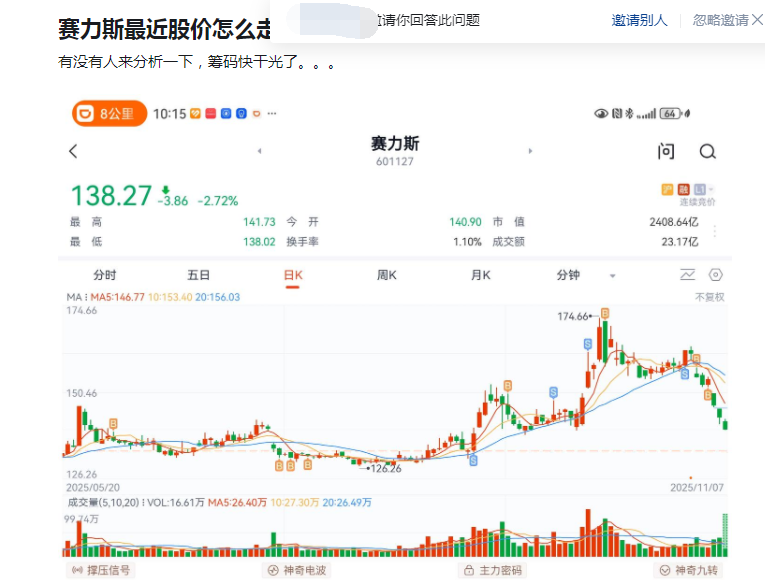Click the 成交量(5,10,20) volume label
This screenshot has height=580, width=765.
coord(103,502)
